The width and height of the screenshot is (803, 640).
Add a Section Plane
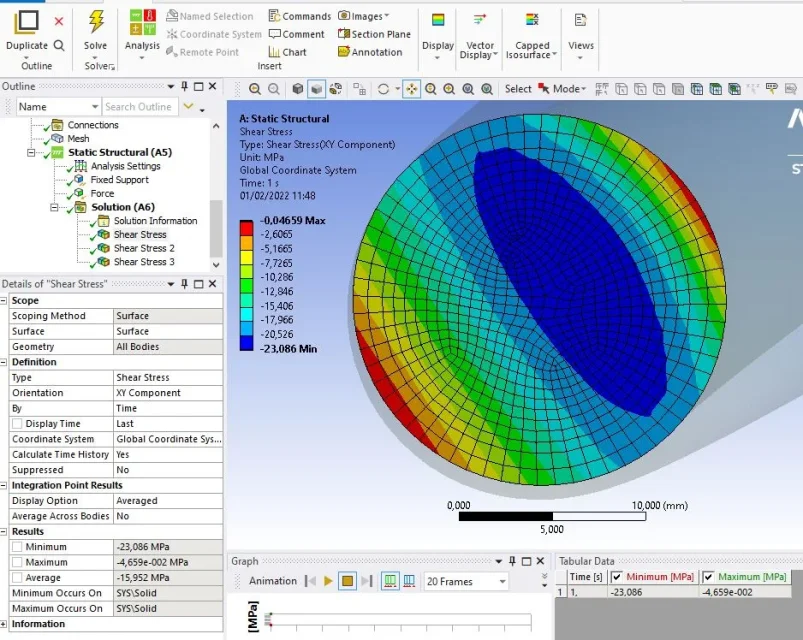pyautogui.click(x=374, y=34)
